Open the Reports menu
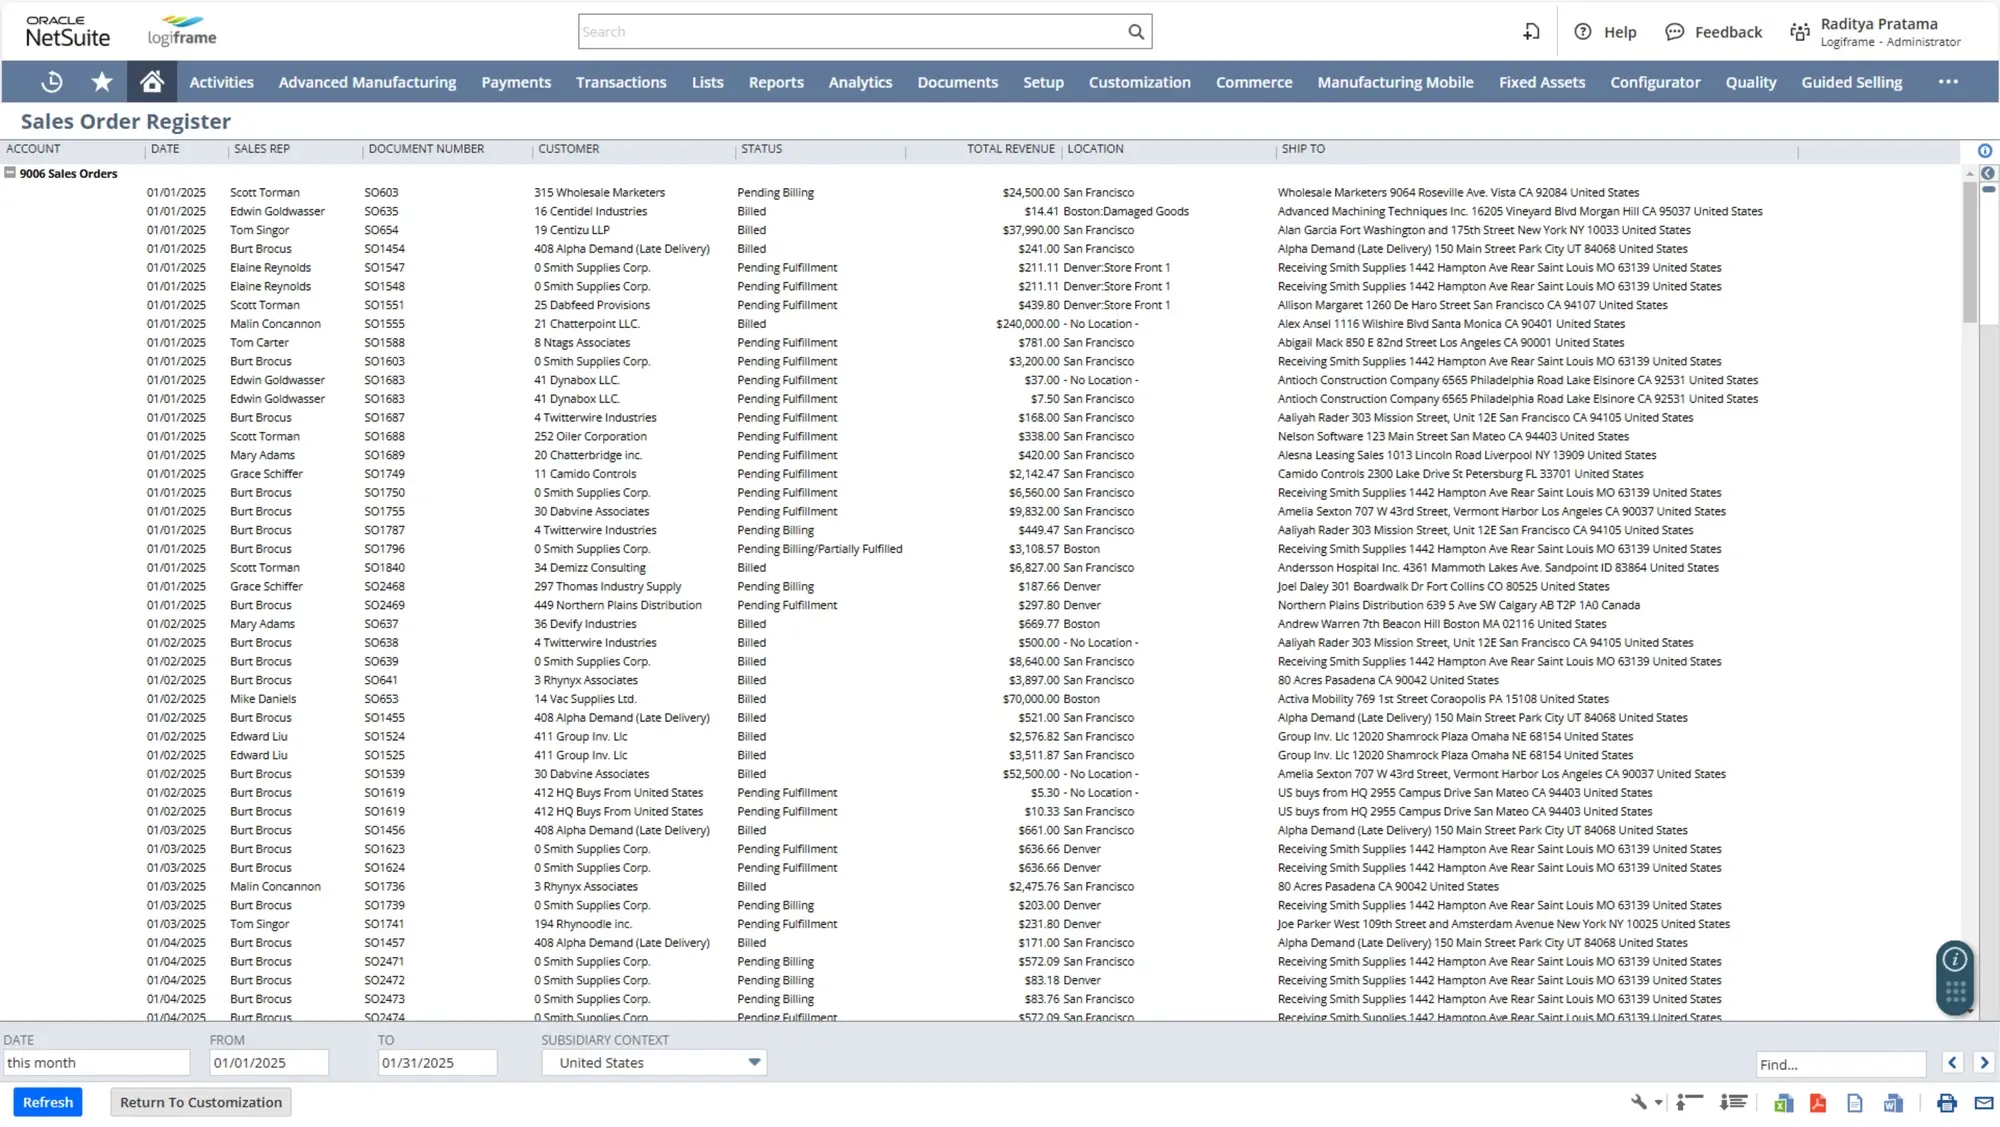 point(776,82)
